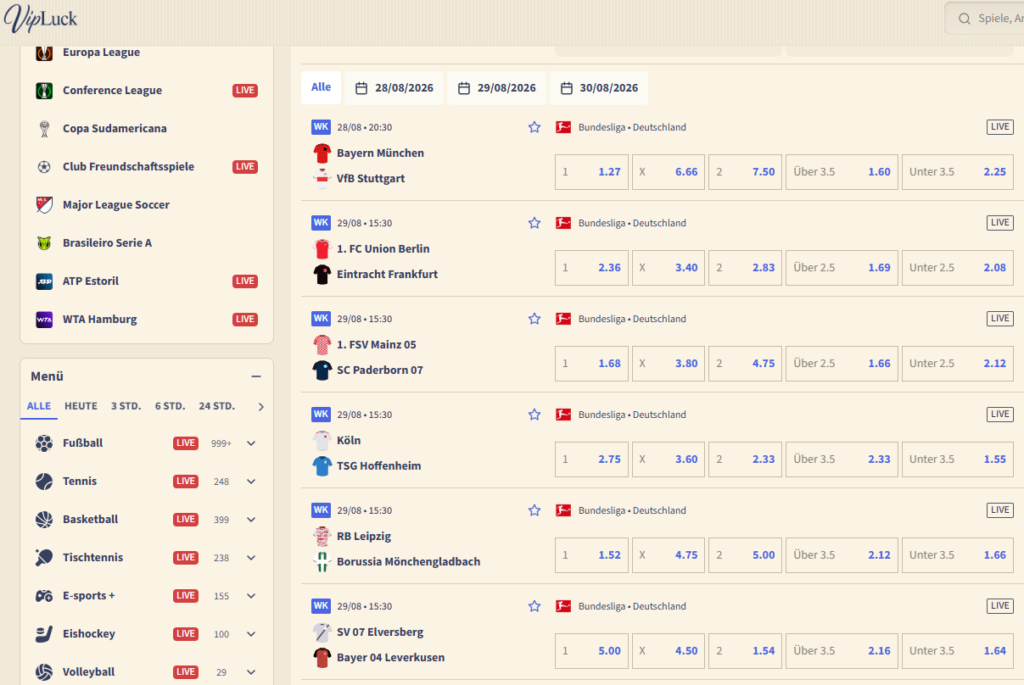Click the WK badge on Bayern München match
The image size is (1024, 685).
tap(321, 127)
